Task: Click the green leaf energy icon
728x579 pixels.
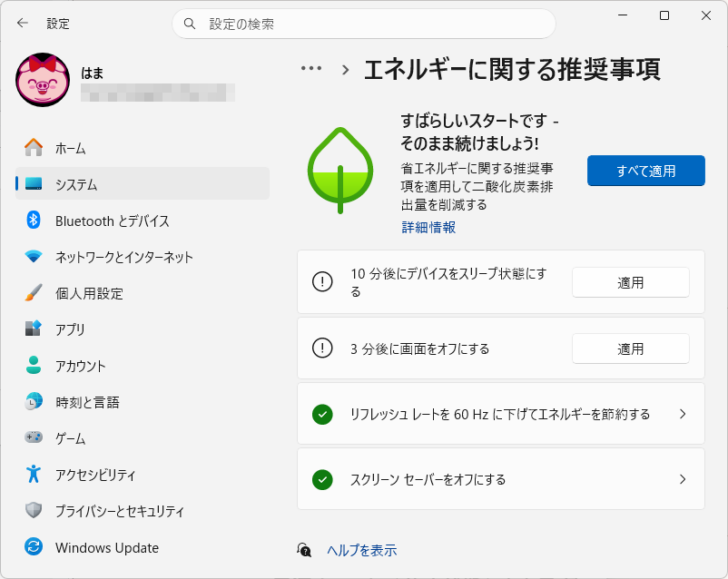Action: (340, 170)
